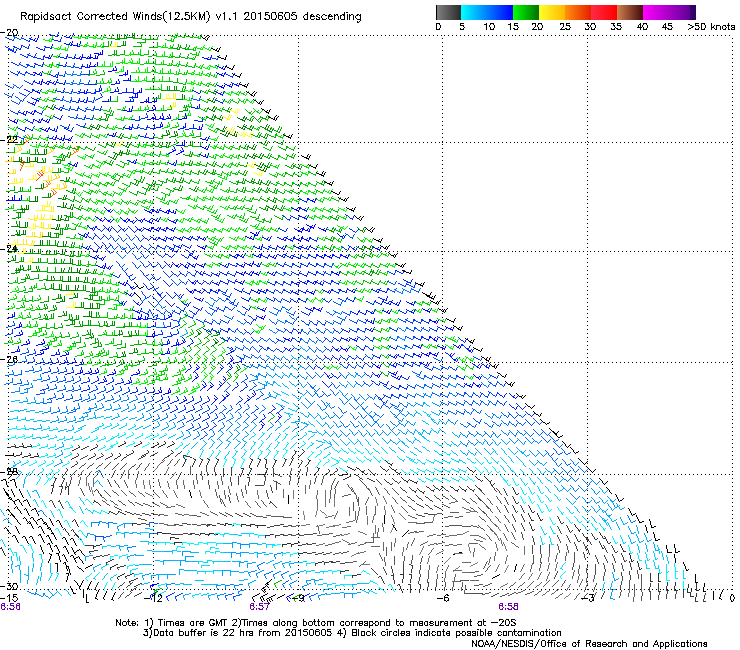This screenshot has width=740, height=650.
Task: Click the -22 latitude axis label
Action: [9, 139]
